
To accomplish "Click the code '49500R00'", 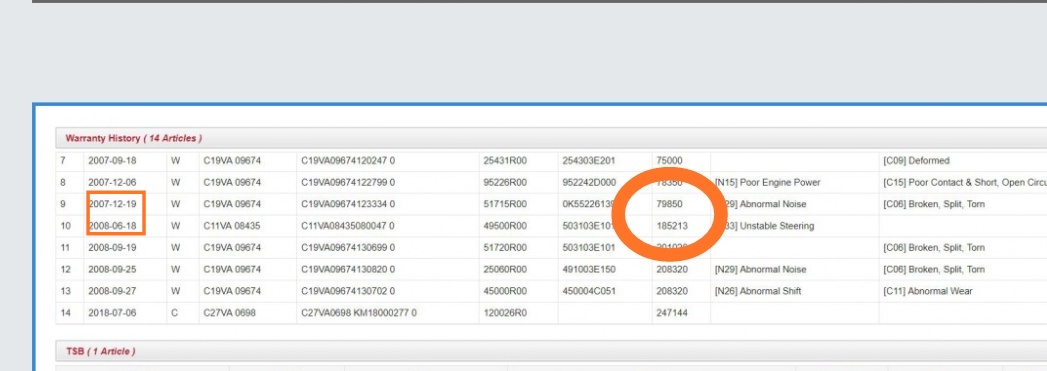I will [505, 226].
